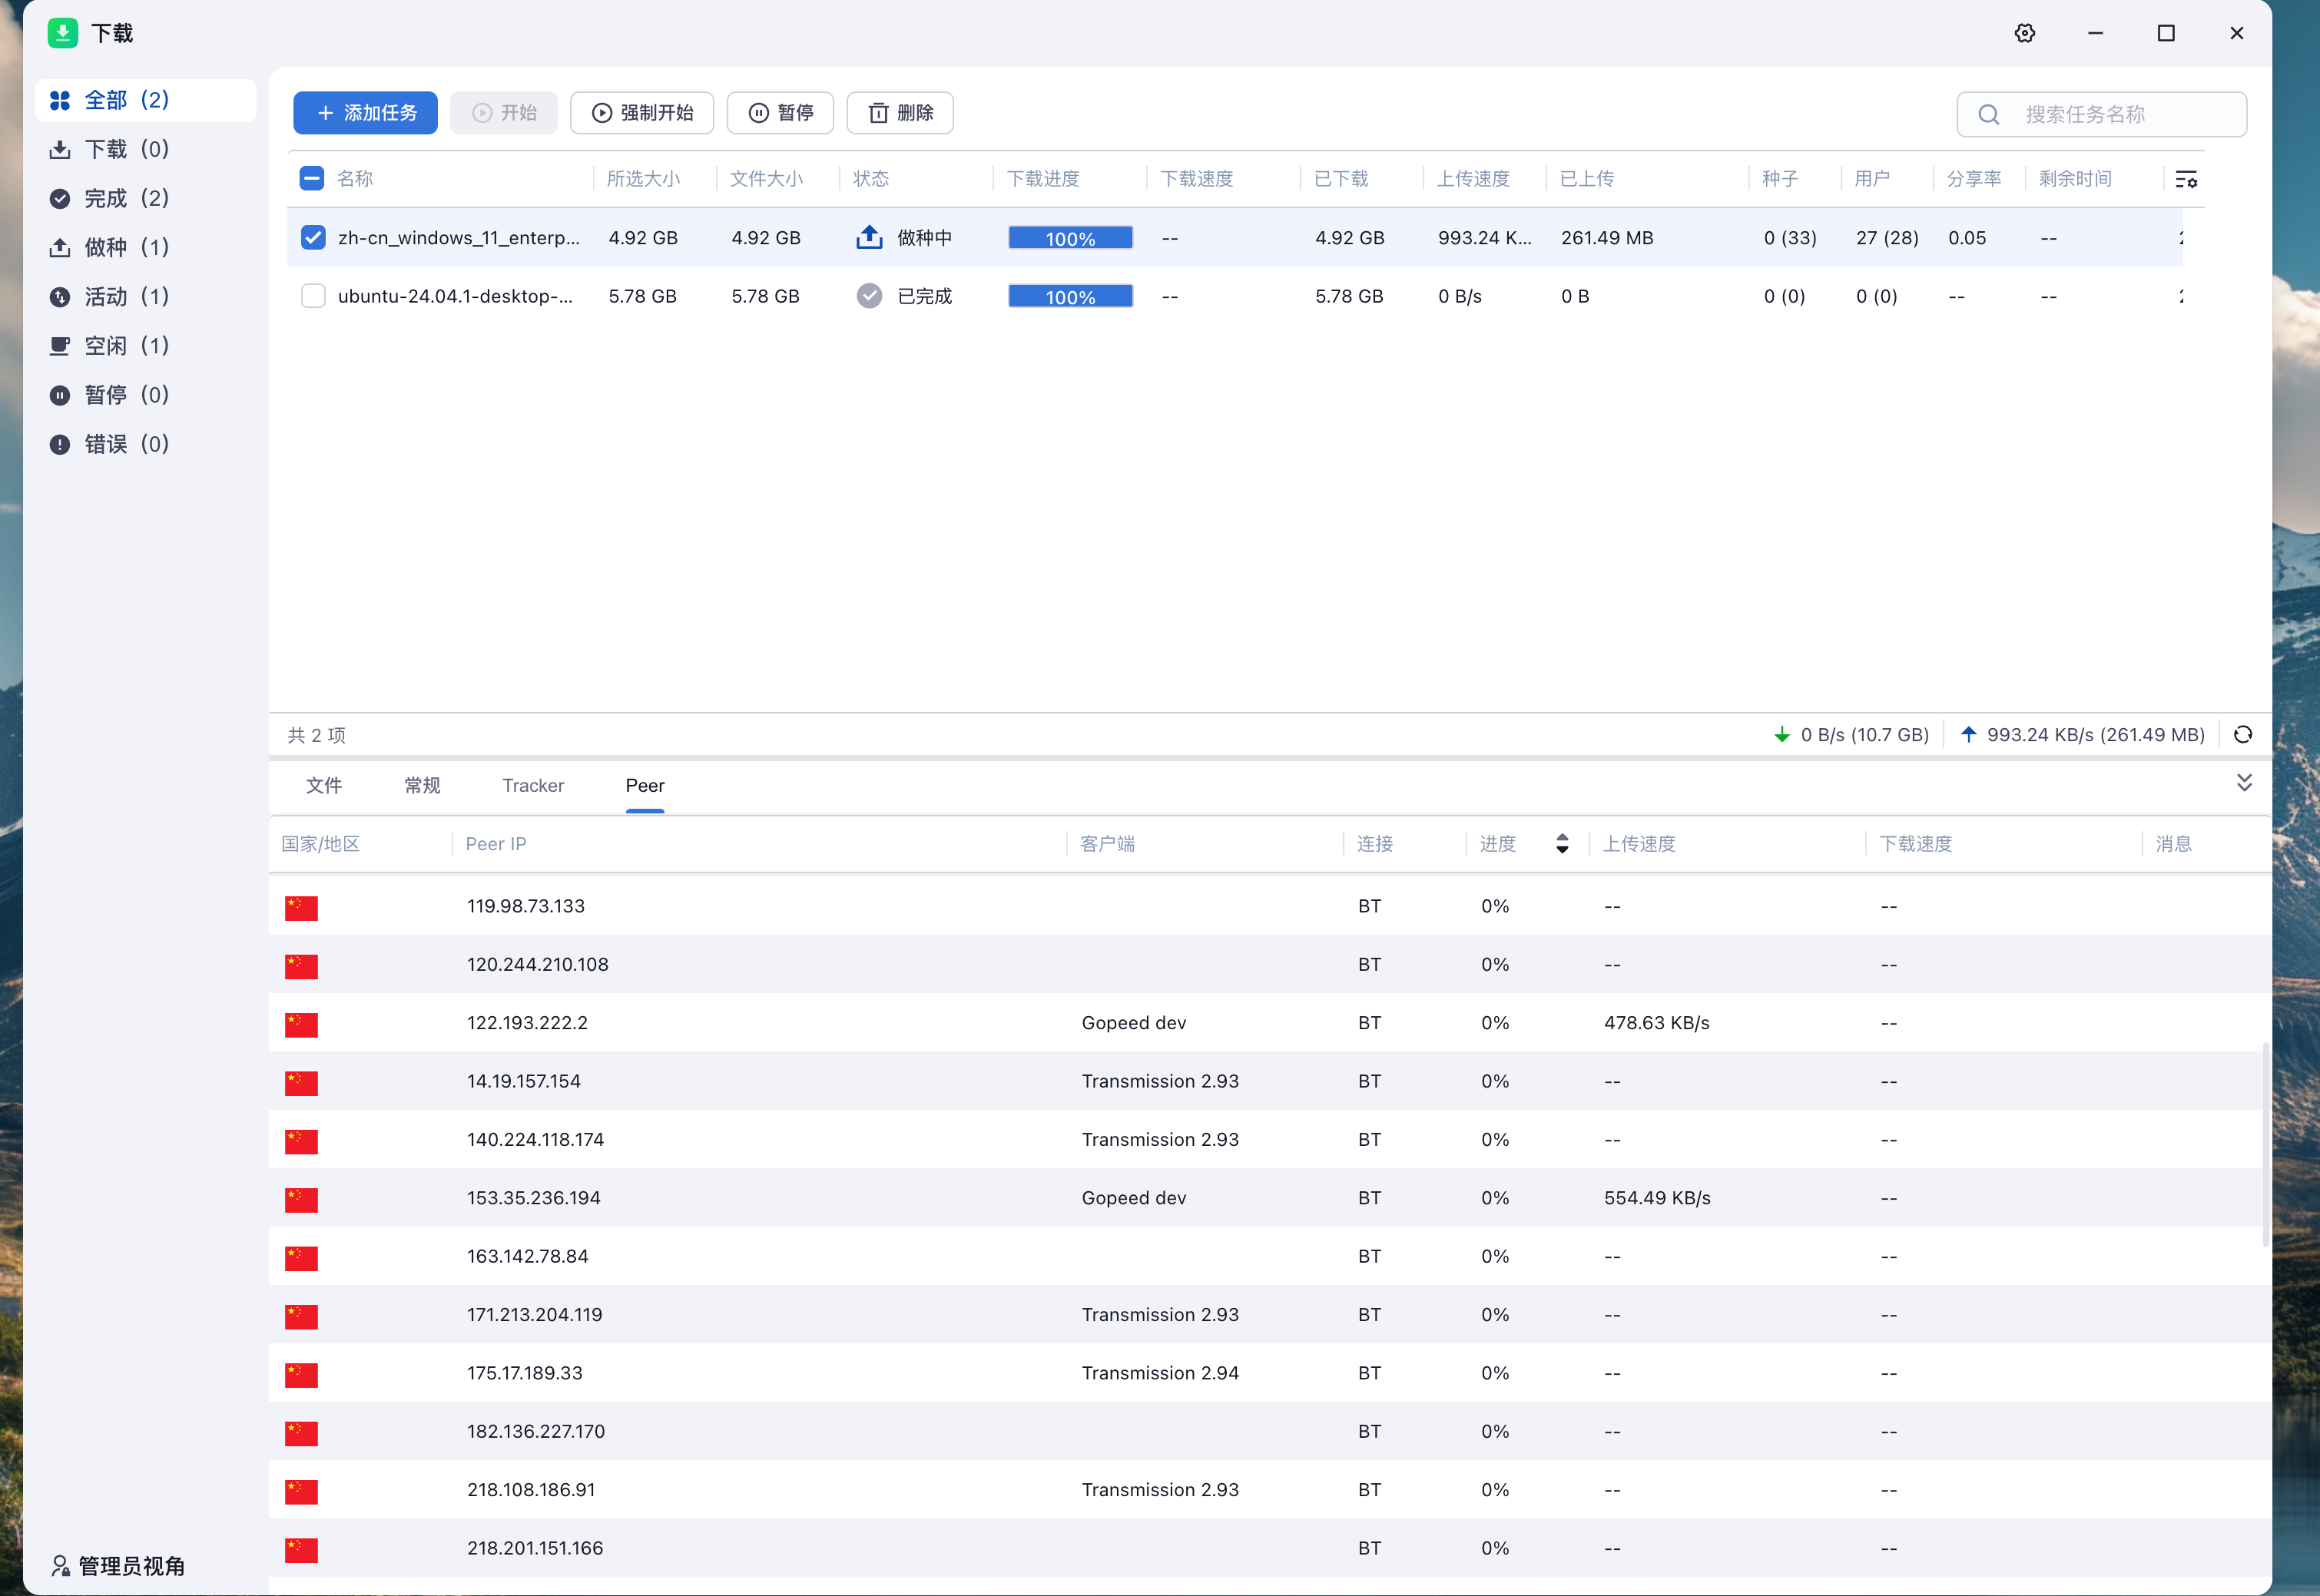Open the settings gear icon

(2024, 33)
